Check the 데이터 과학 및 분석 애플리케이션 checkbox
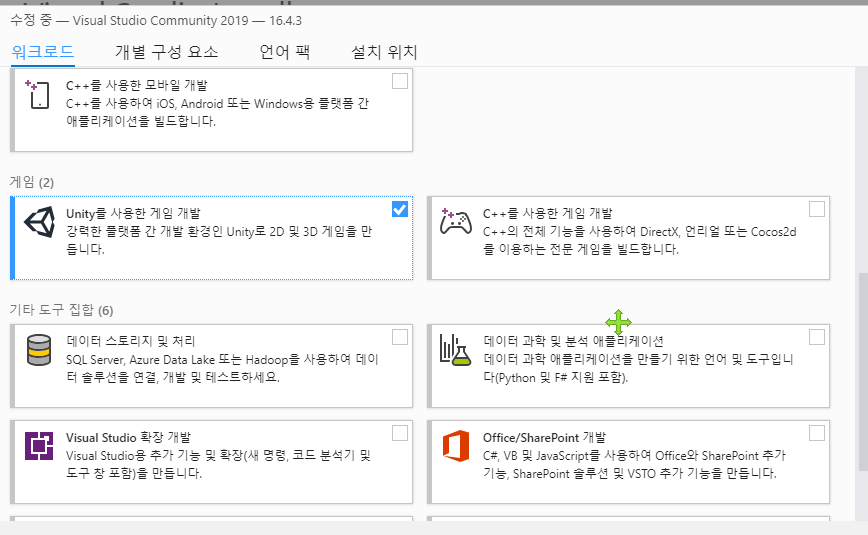This screenshot has height=535, width=868. [817, 337]
